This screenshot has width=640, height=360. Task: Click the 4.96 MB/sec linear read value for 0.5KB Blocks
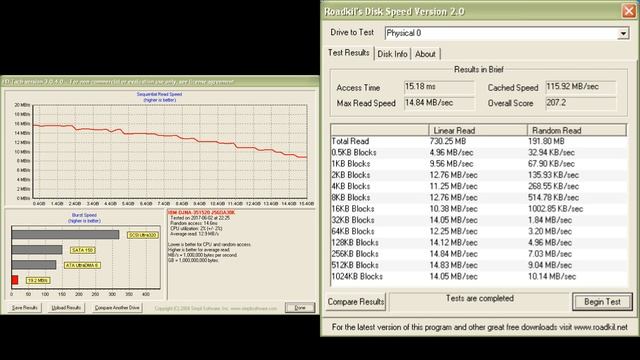pos(451,153)
